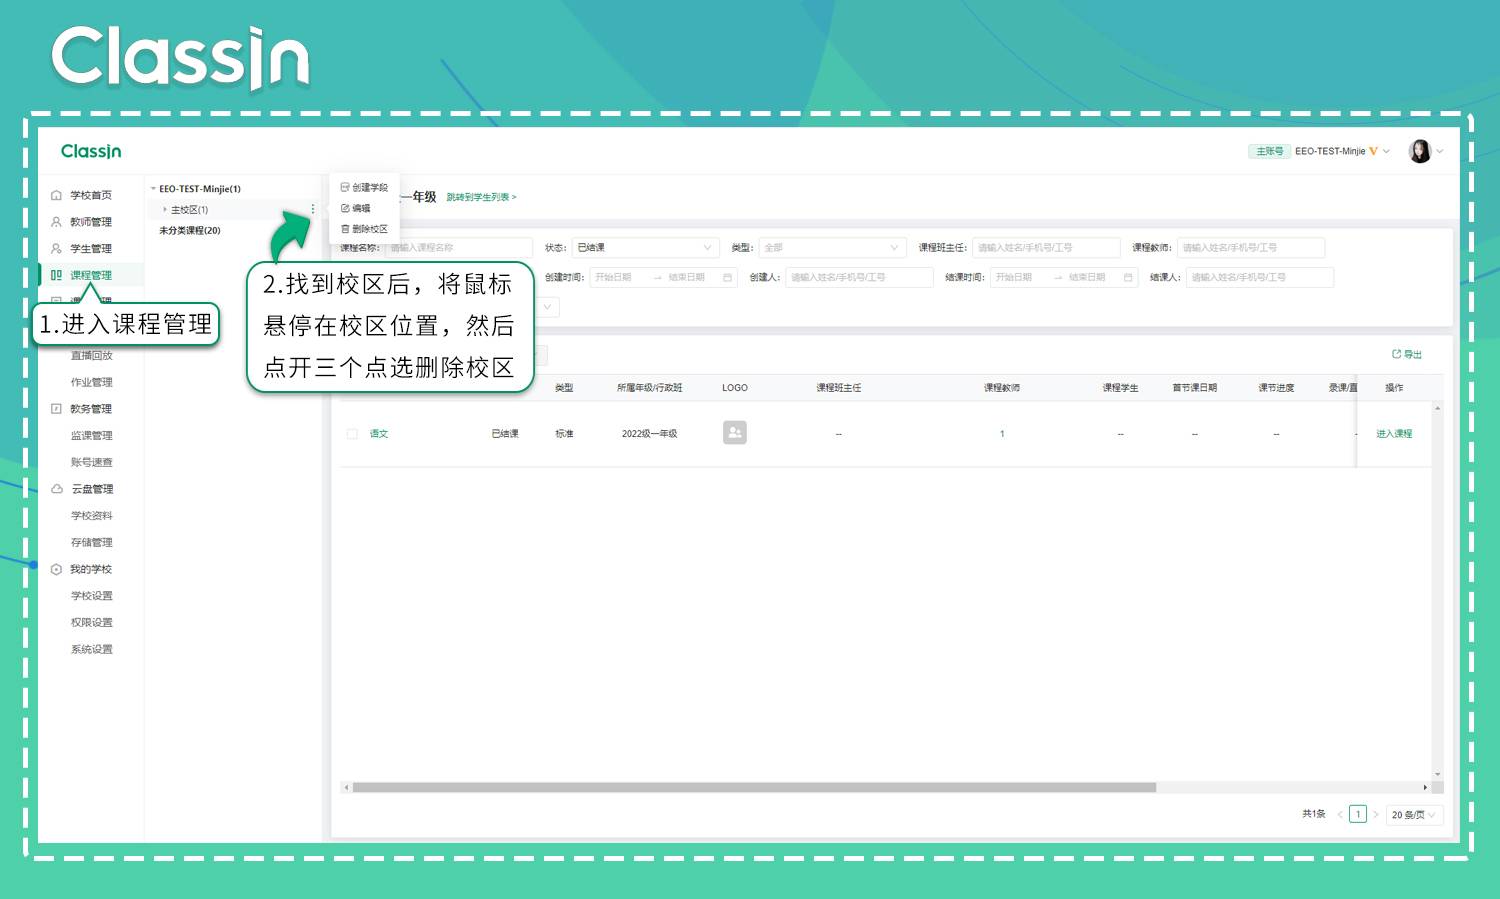Click the 主账号 badge
The width and height of the screenshot is (1500, 899).
tap(1270, 151)
